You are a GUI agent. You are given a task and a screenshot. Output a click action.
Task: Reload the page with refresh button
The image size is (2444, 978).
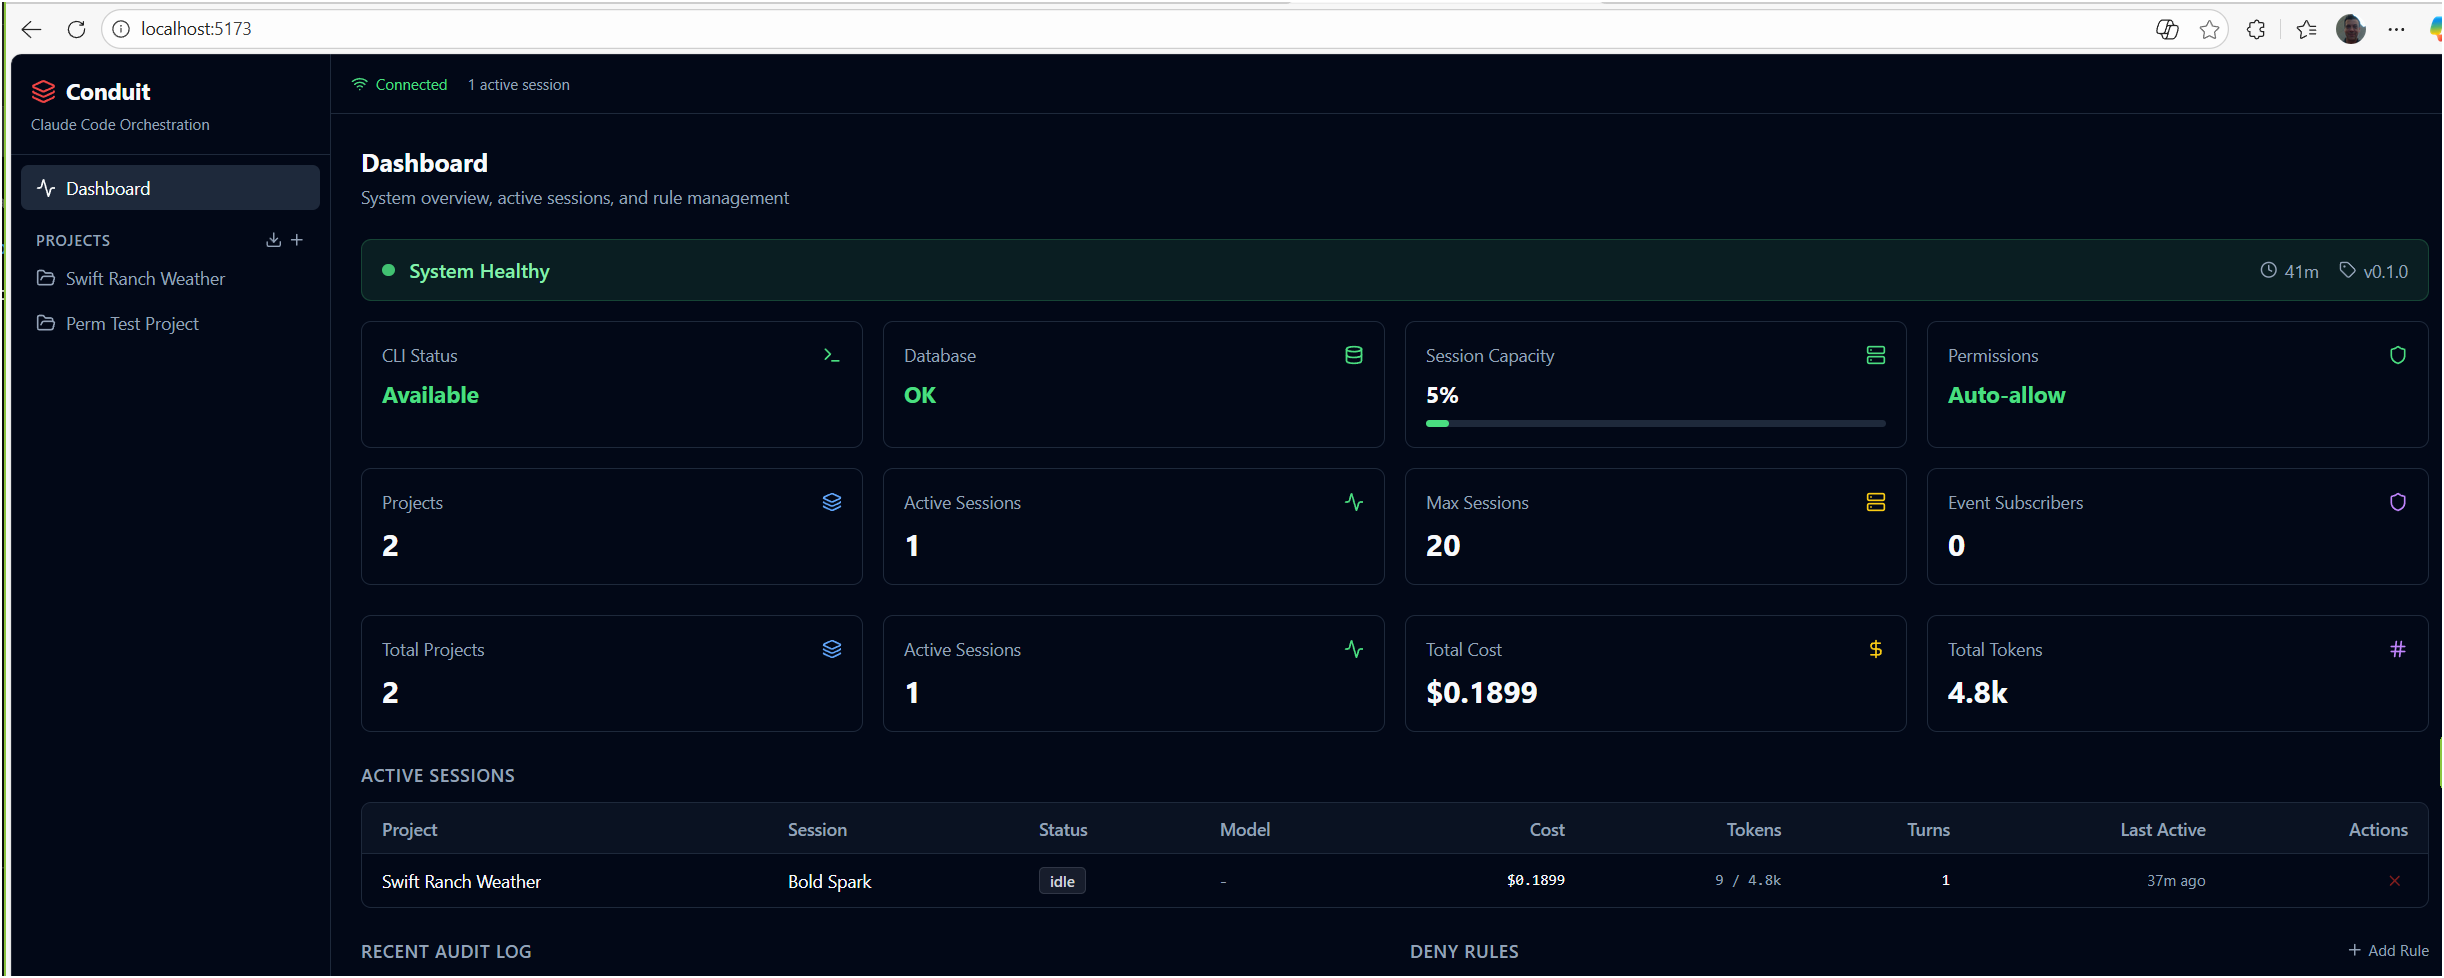point(76,29)
